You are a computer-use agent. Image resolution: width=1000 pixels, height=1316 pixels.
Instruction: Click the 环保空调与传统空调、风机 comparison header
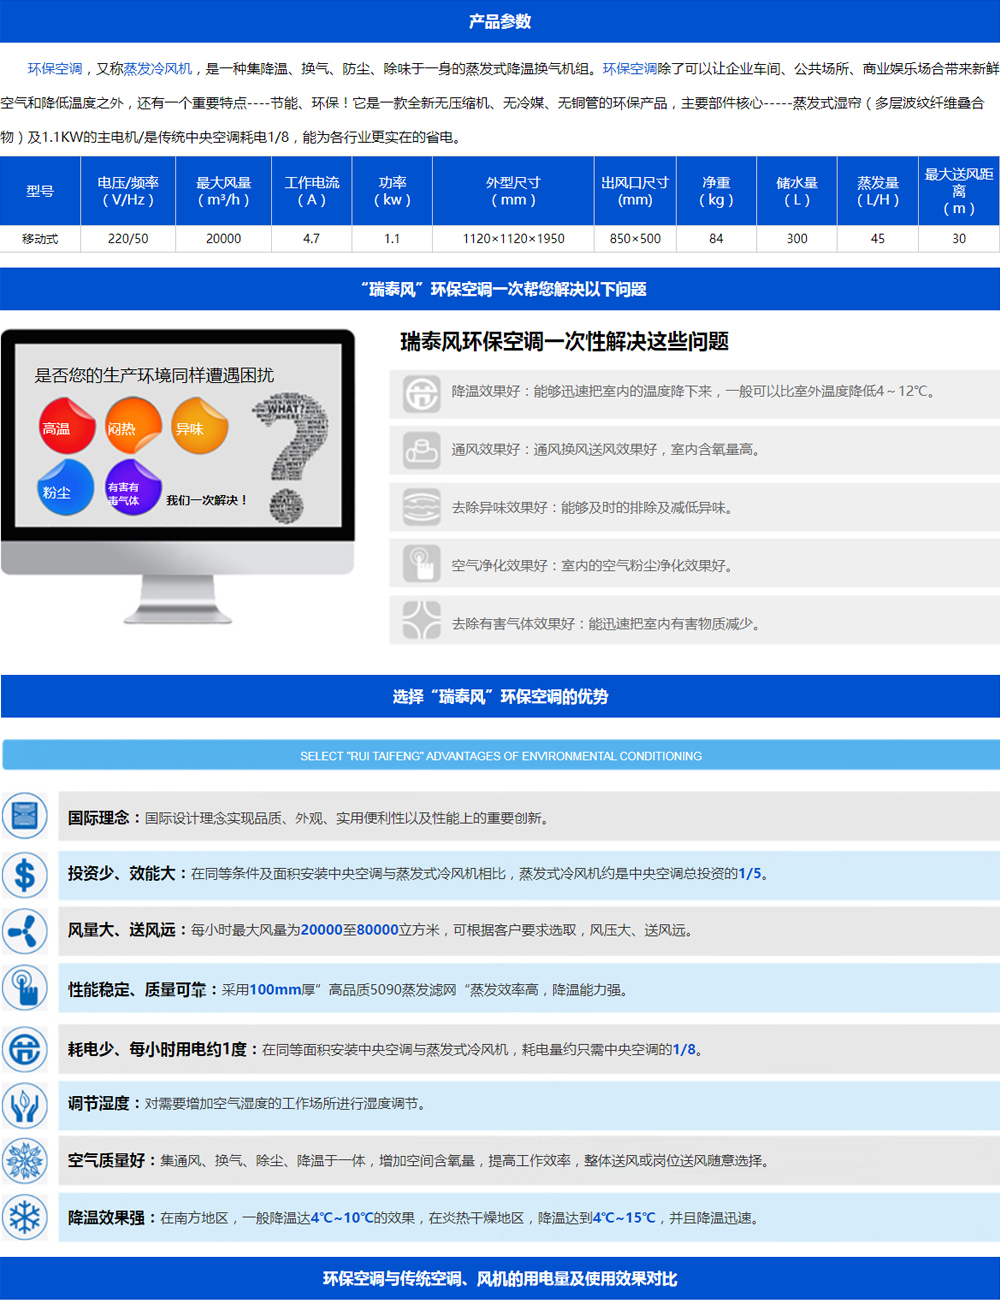tap(500, 1278)
